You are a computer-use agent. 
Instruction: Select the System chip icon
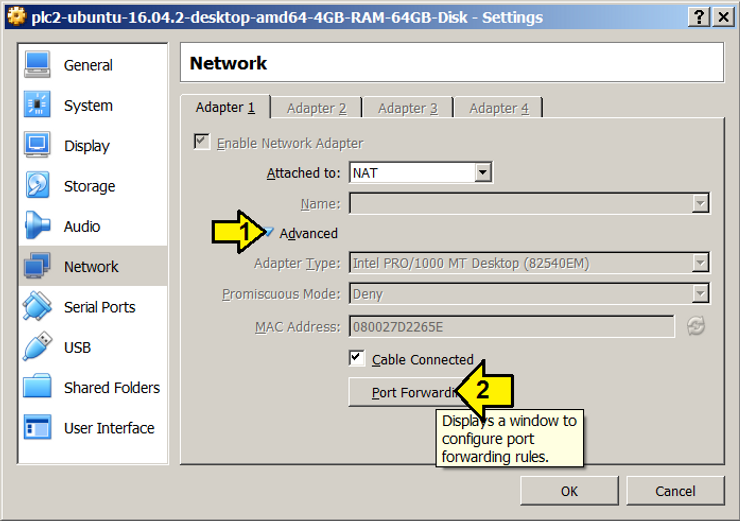(37, 104)
